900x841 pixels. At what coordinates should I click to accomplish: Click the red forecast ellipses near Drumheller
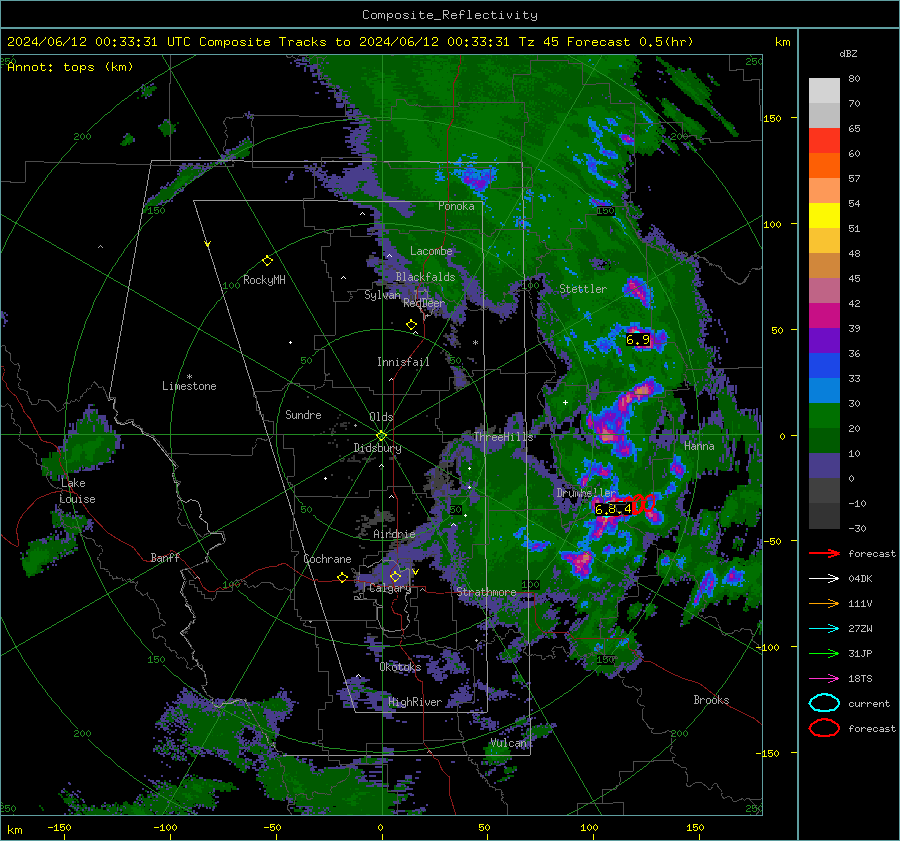(x=643, y=504)
